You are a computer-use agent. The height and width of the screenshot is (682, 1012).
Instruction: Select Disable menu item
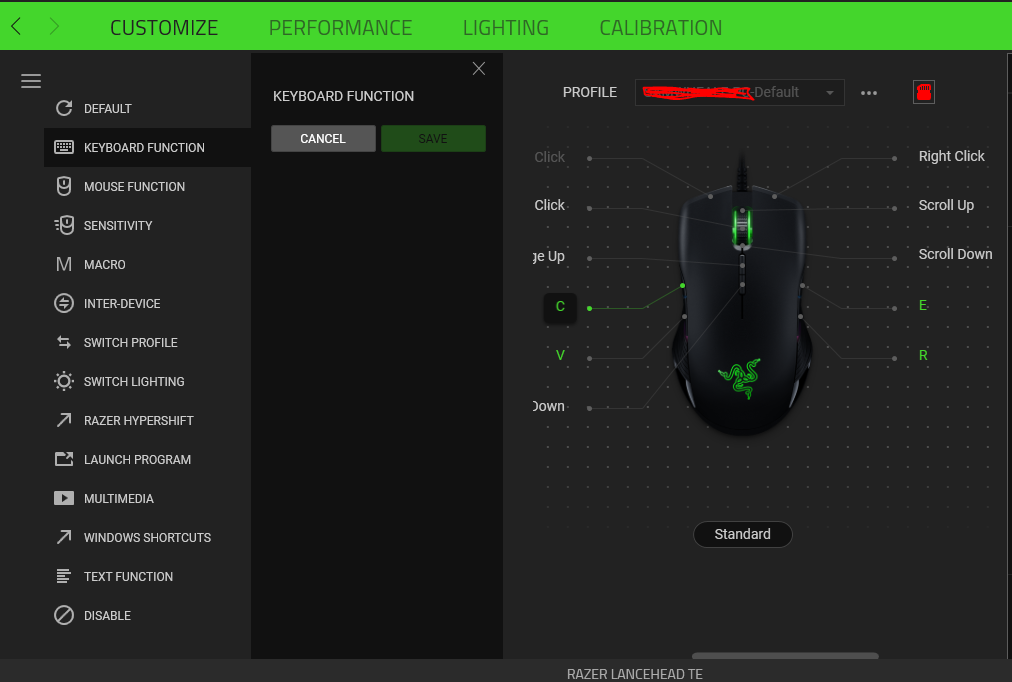coord(147,615)
